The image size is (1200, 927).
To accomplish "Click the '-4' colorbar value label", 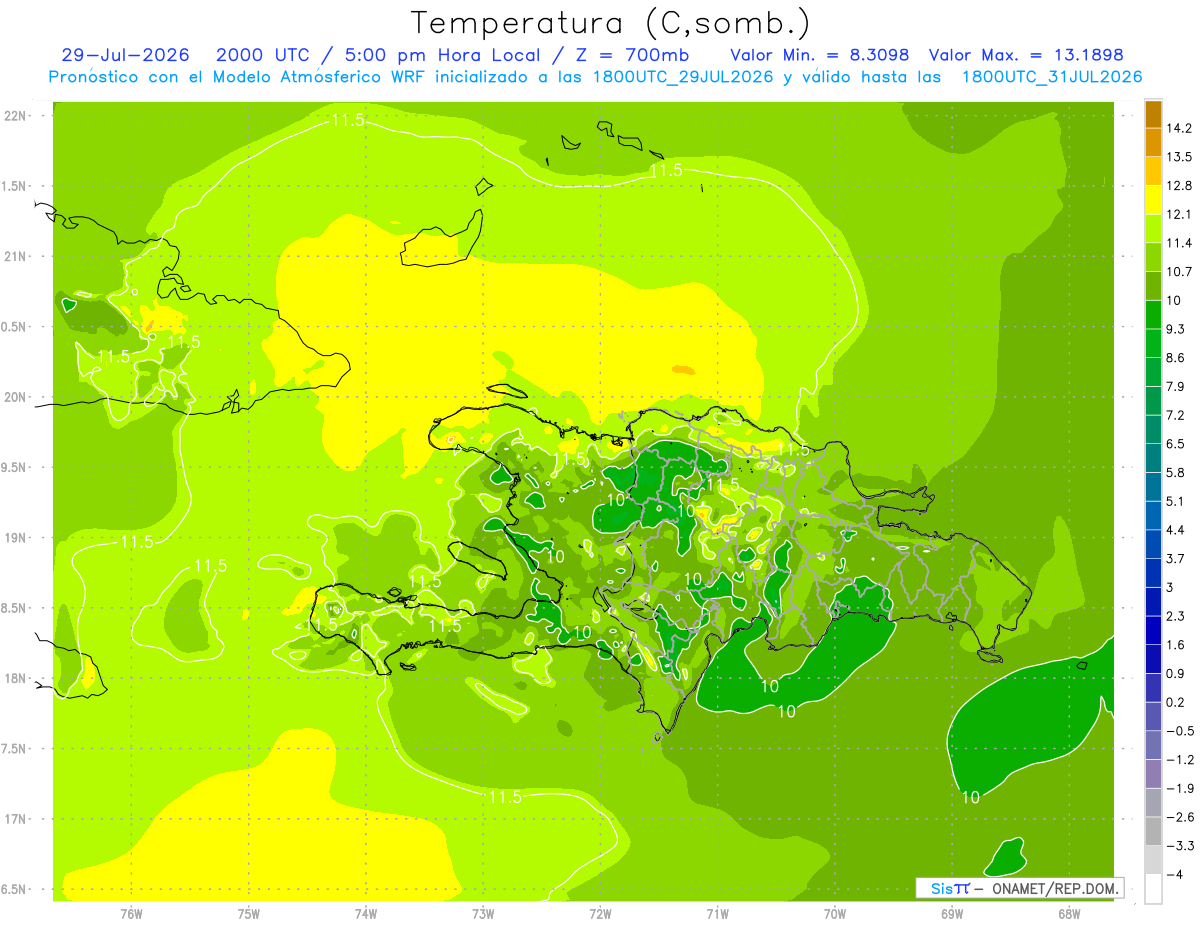I will point(1174,874).
